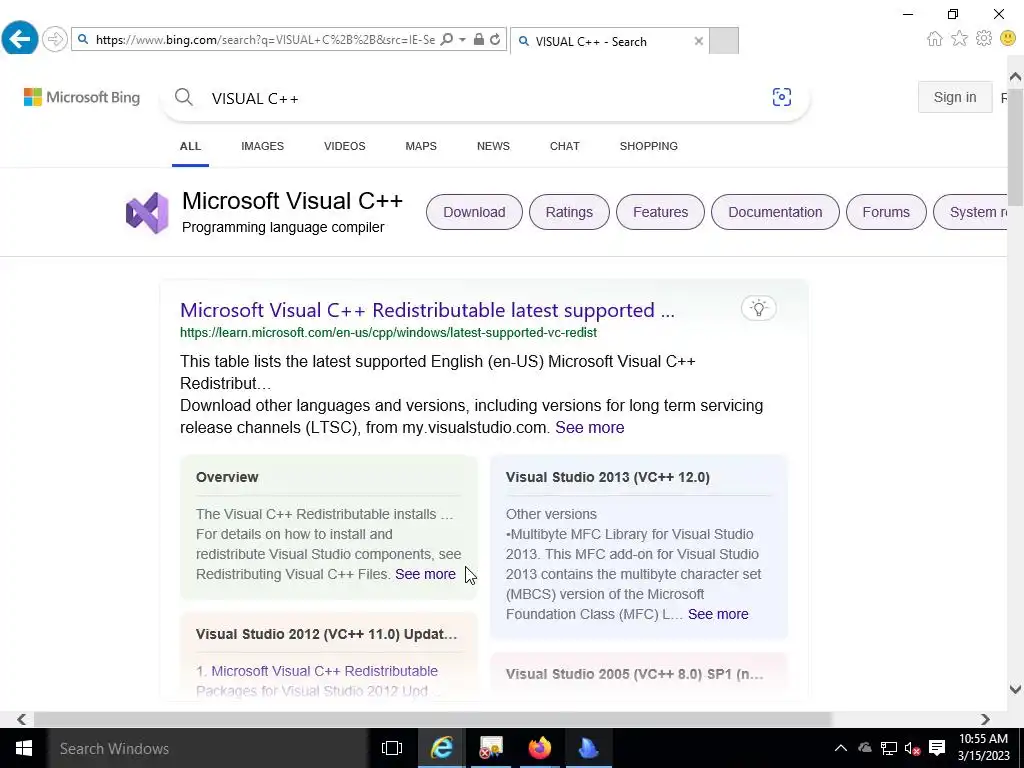Click the Visual Studio 2005 (VC++ 8.0) SP1 heading

(x=634, y=675)
